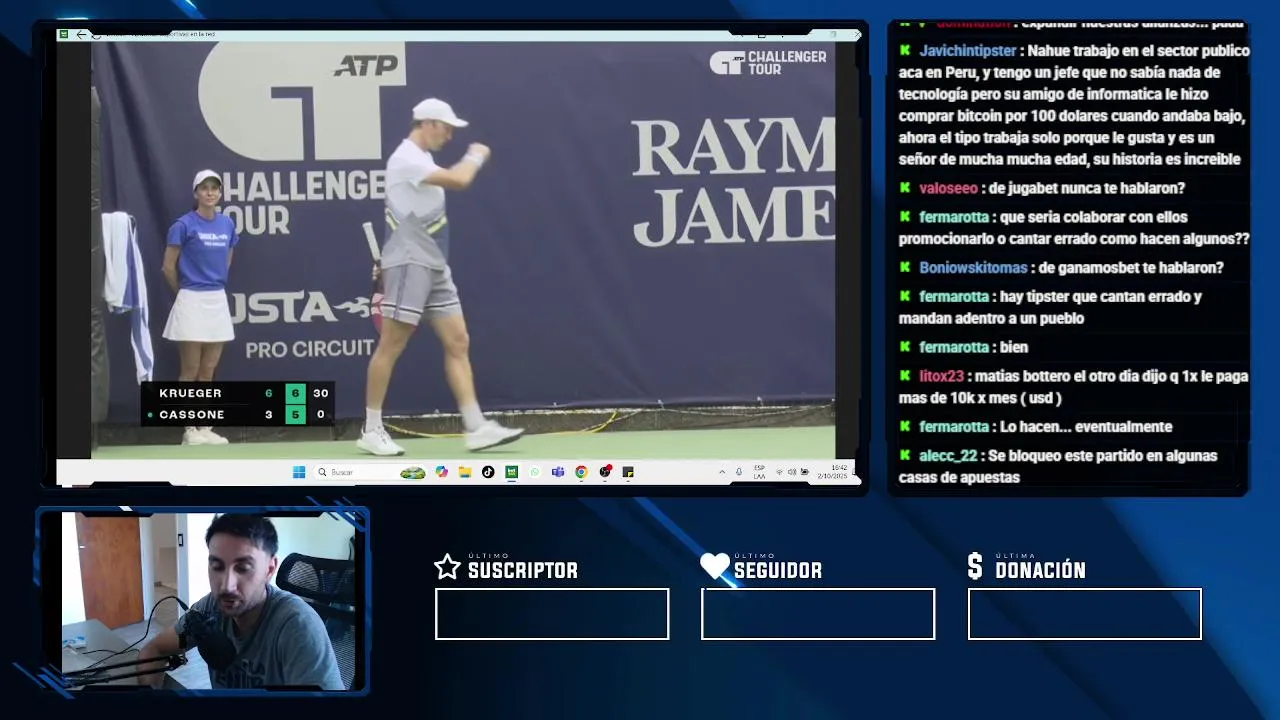1280x720 pixels.
Task: Click the heart icon beside SEGUIDOR
Action: [714, 567]
